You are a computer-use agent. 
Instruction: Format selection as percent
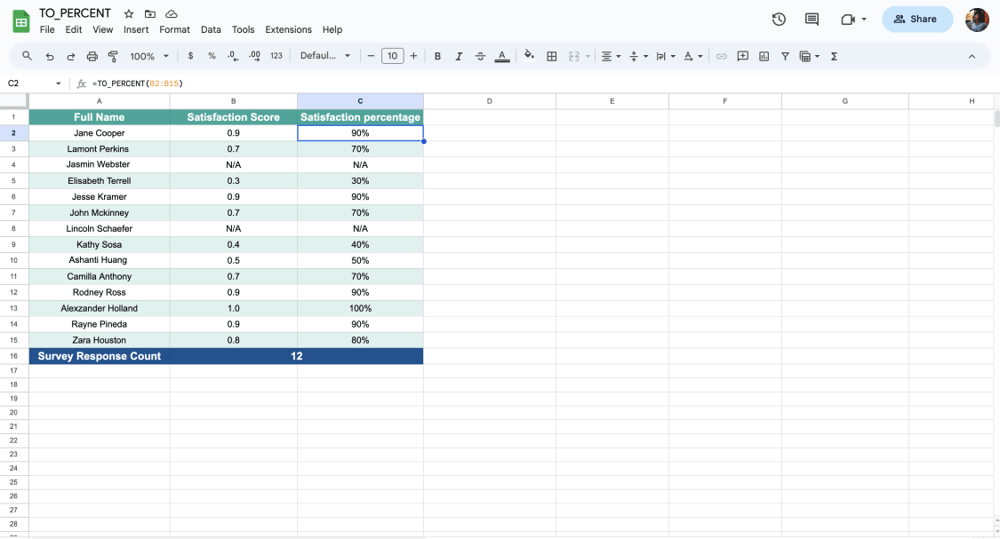pyautogui.click(x=211, y=57)
